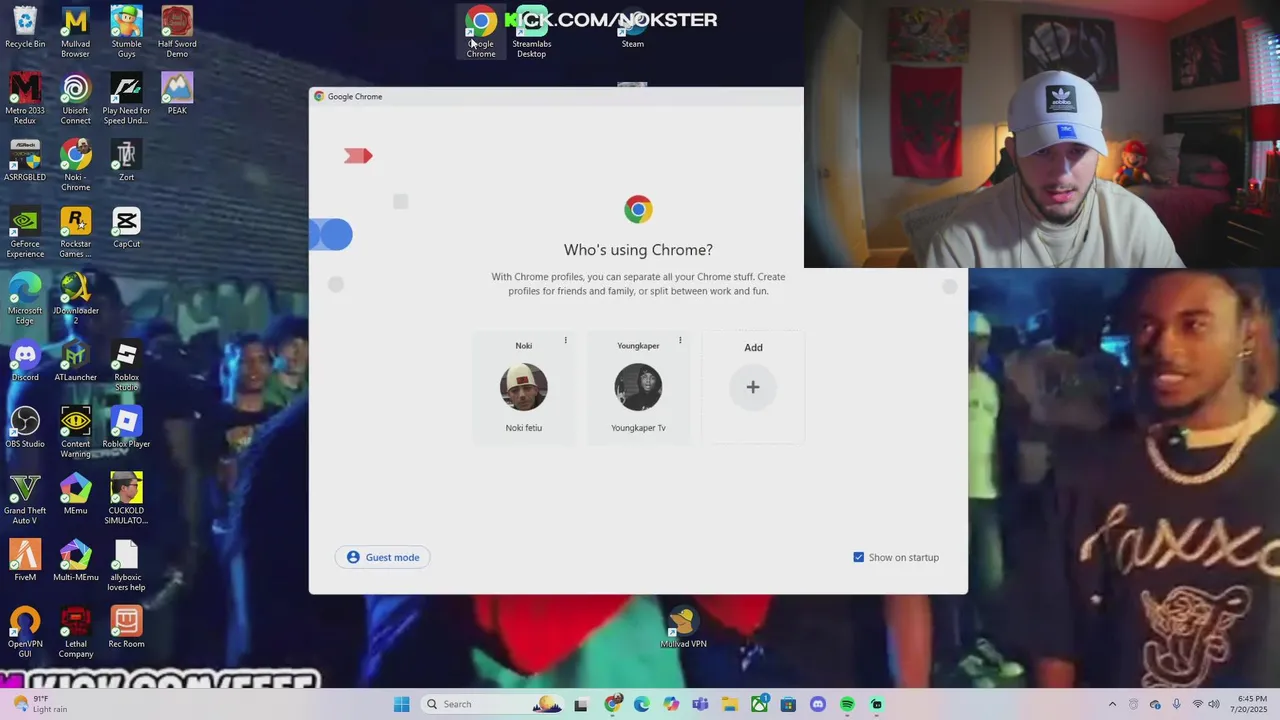The width and height of the screenshot is (1280, 720).
Task: Open Microsoft Edge desktop icon
Action: click(x=25, y=299)
